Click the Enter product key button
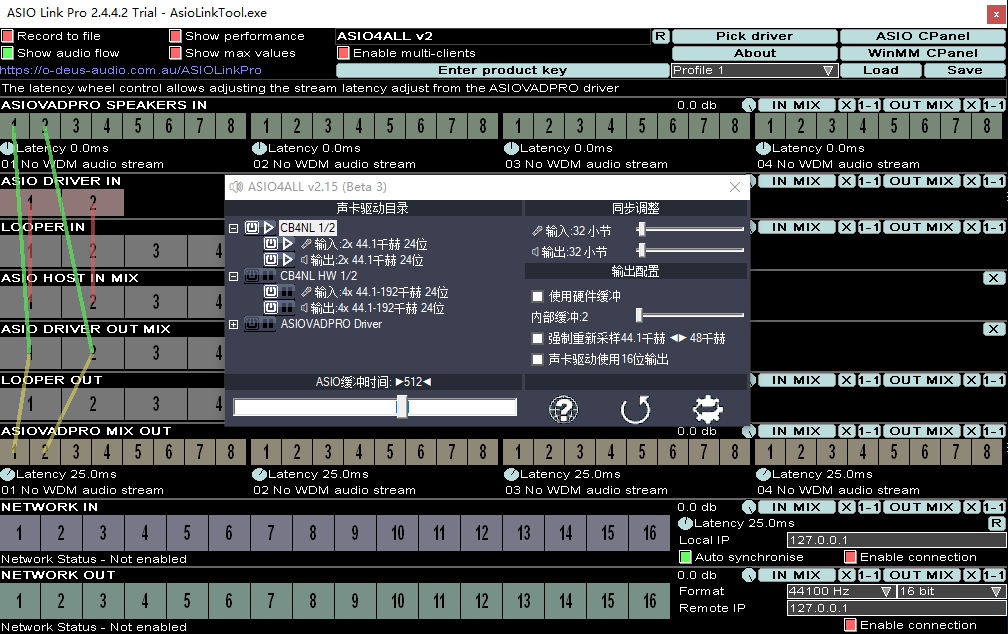This screenshot has width=1008, height=634. pyautogui.click(x=502, y=70)
